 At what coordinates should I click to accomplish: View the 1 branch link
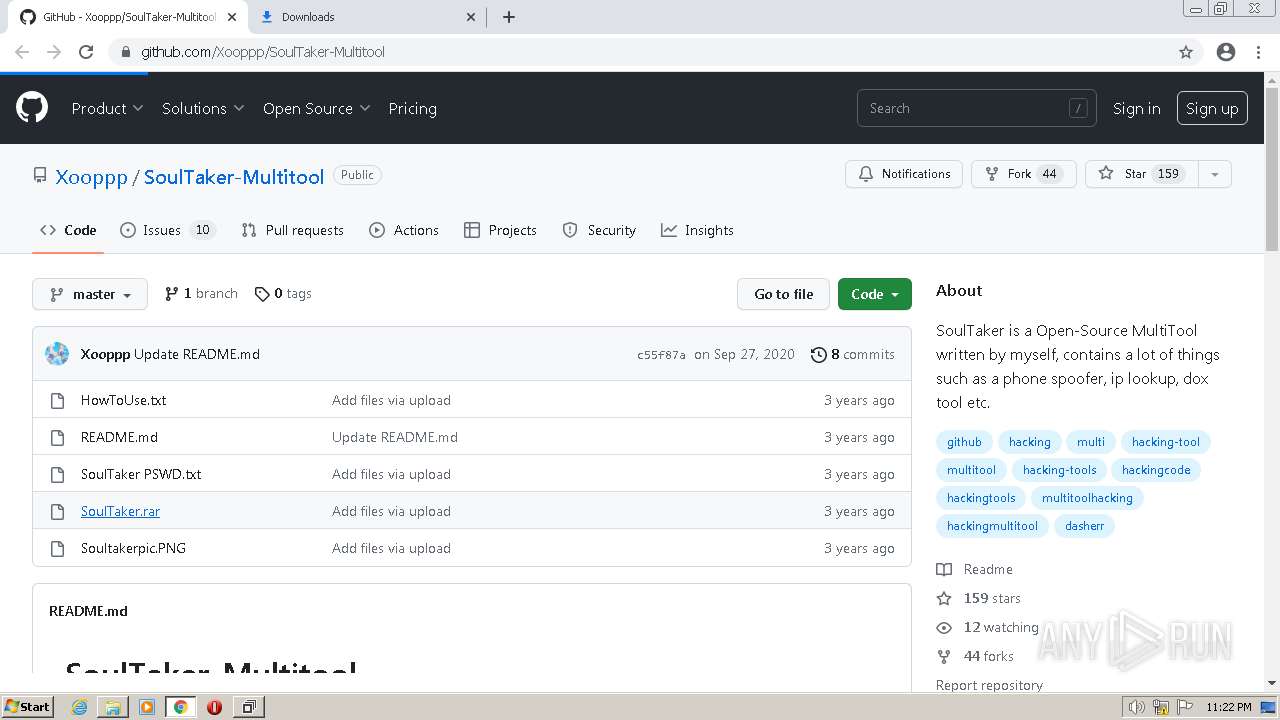pos(201,293)
